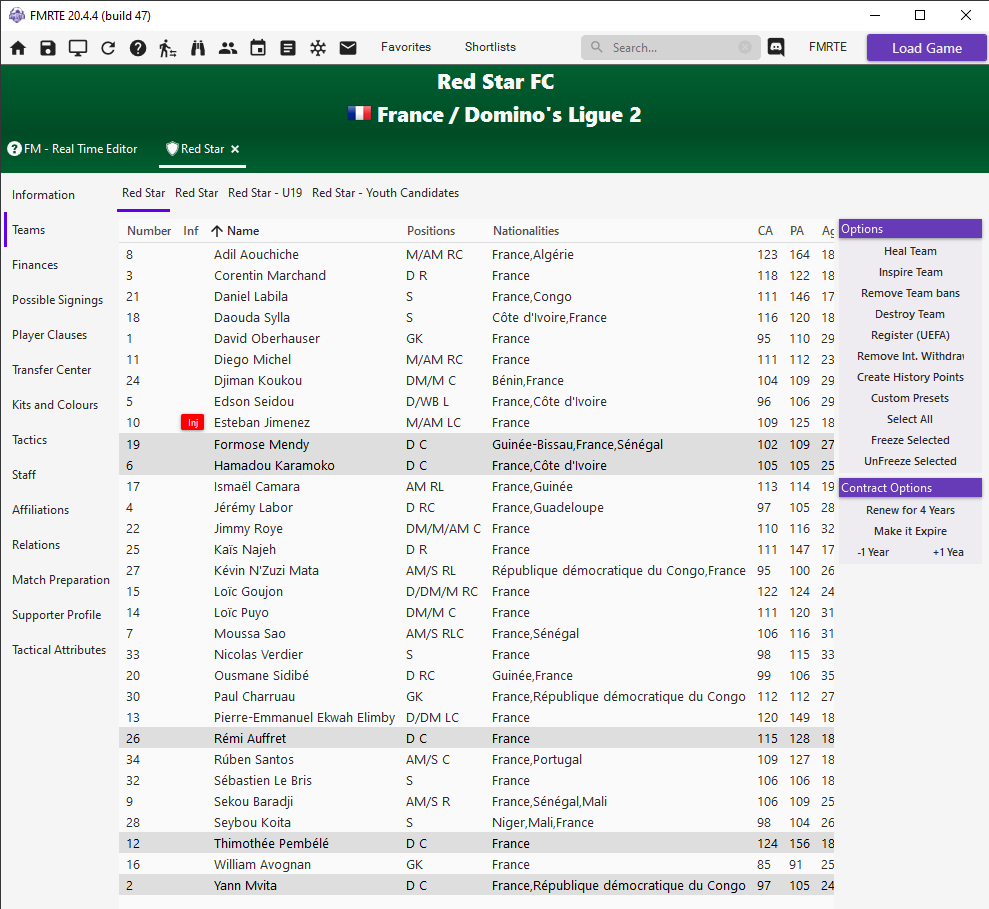Click Register (UEFA) option

tap(910, 335)
